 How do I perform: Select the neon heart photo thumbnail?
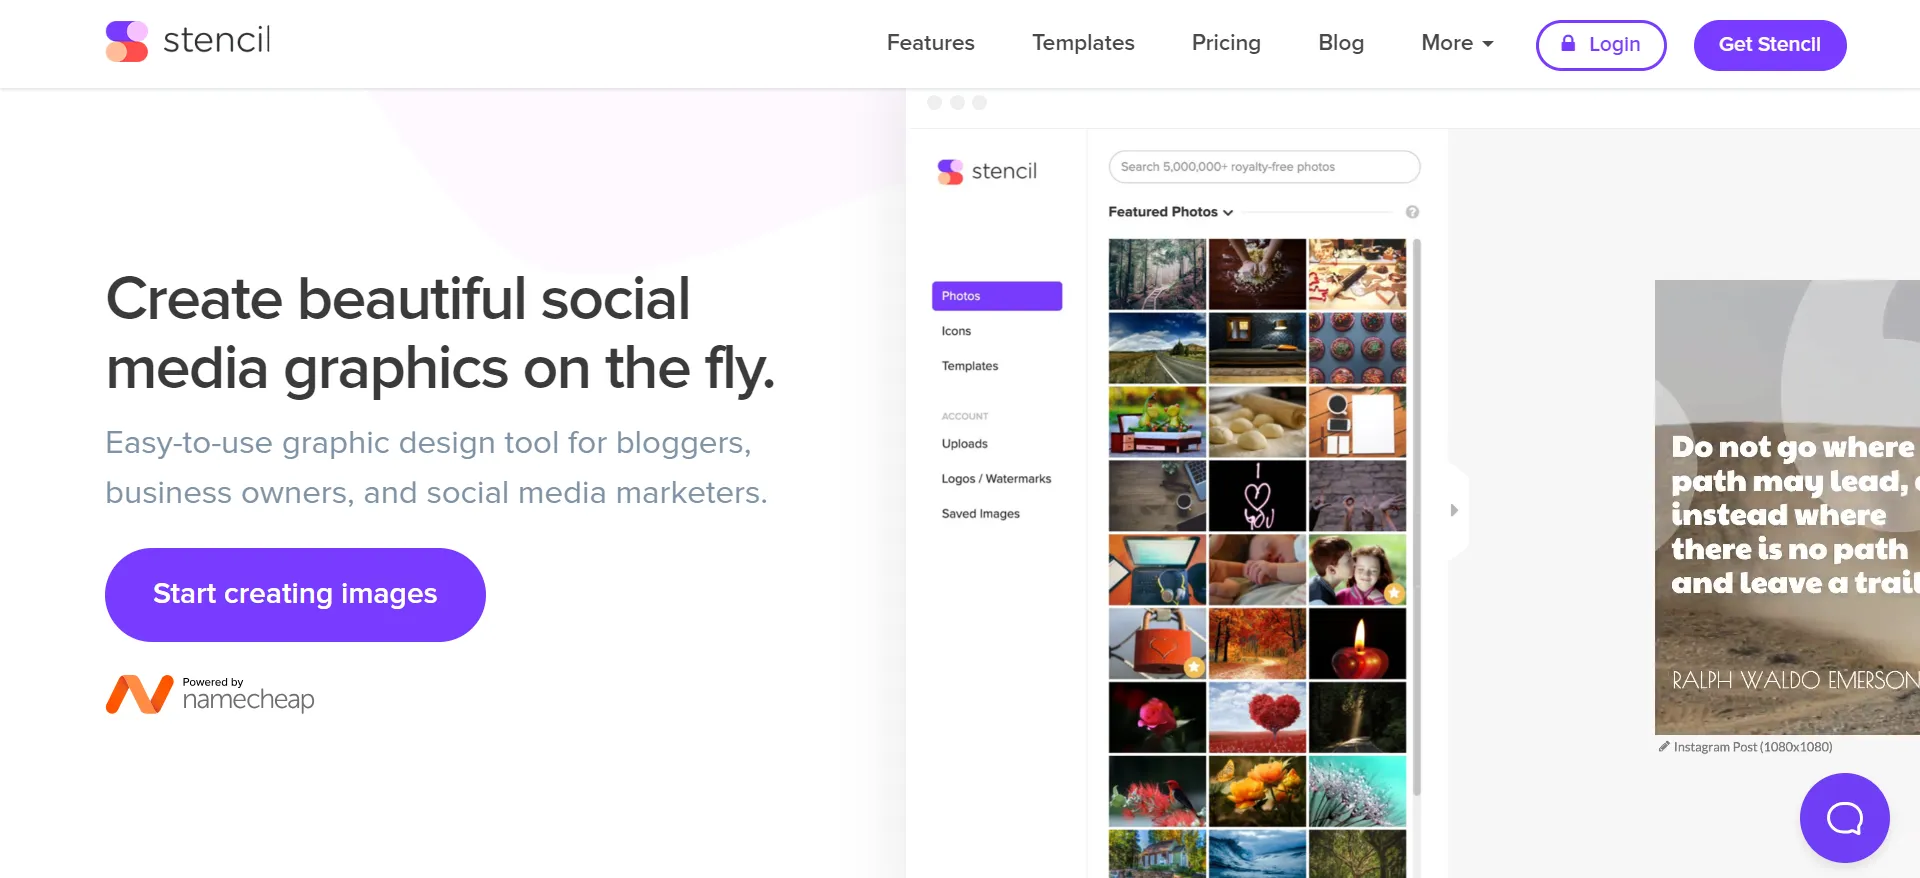click(1257, 496)
